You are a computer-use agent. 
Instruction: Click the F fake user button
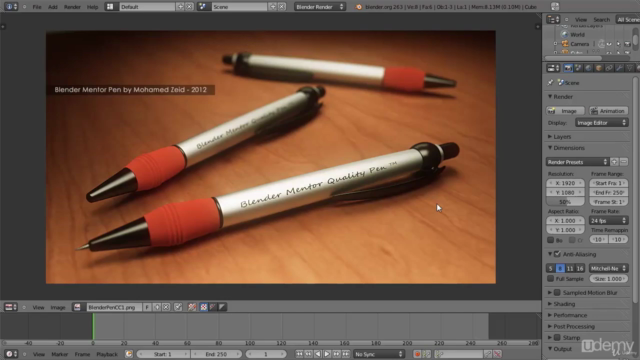tap(147, 307)
